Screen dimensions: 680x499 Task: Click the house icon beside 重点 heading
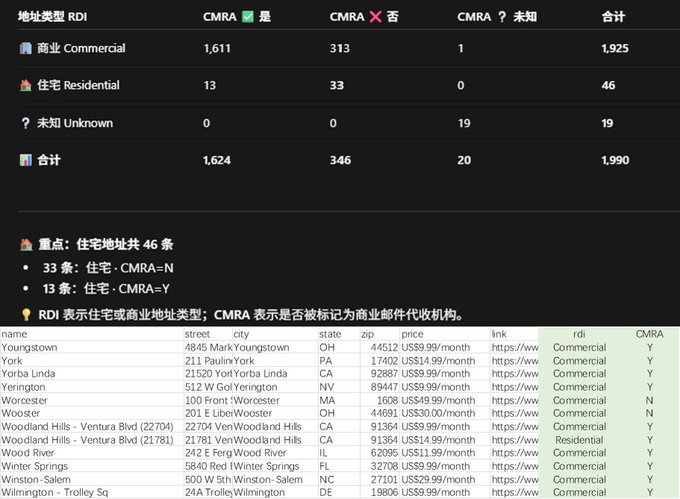26,245
